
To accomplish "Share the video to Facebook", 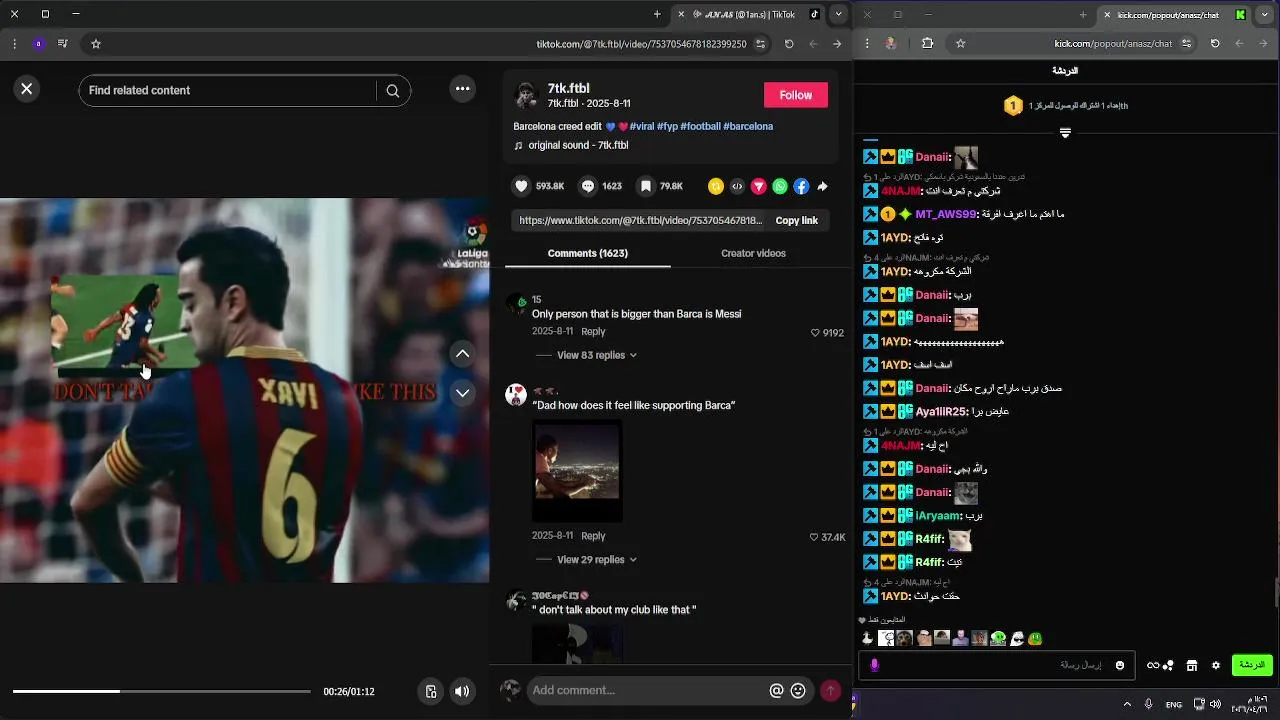I will click(801, 186).
